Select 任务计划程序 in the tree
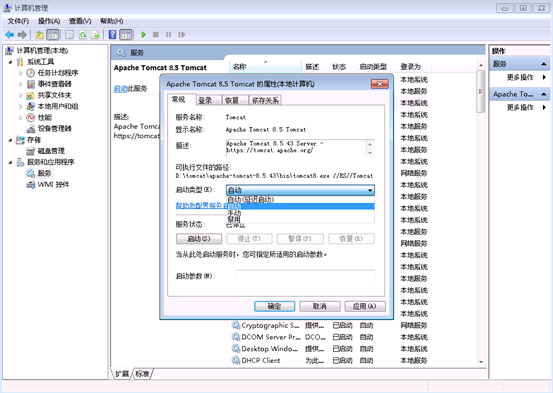553x393 pixels. 58,73
